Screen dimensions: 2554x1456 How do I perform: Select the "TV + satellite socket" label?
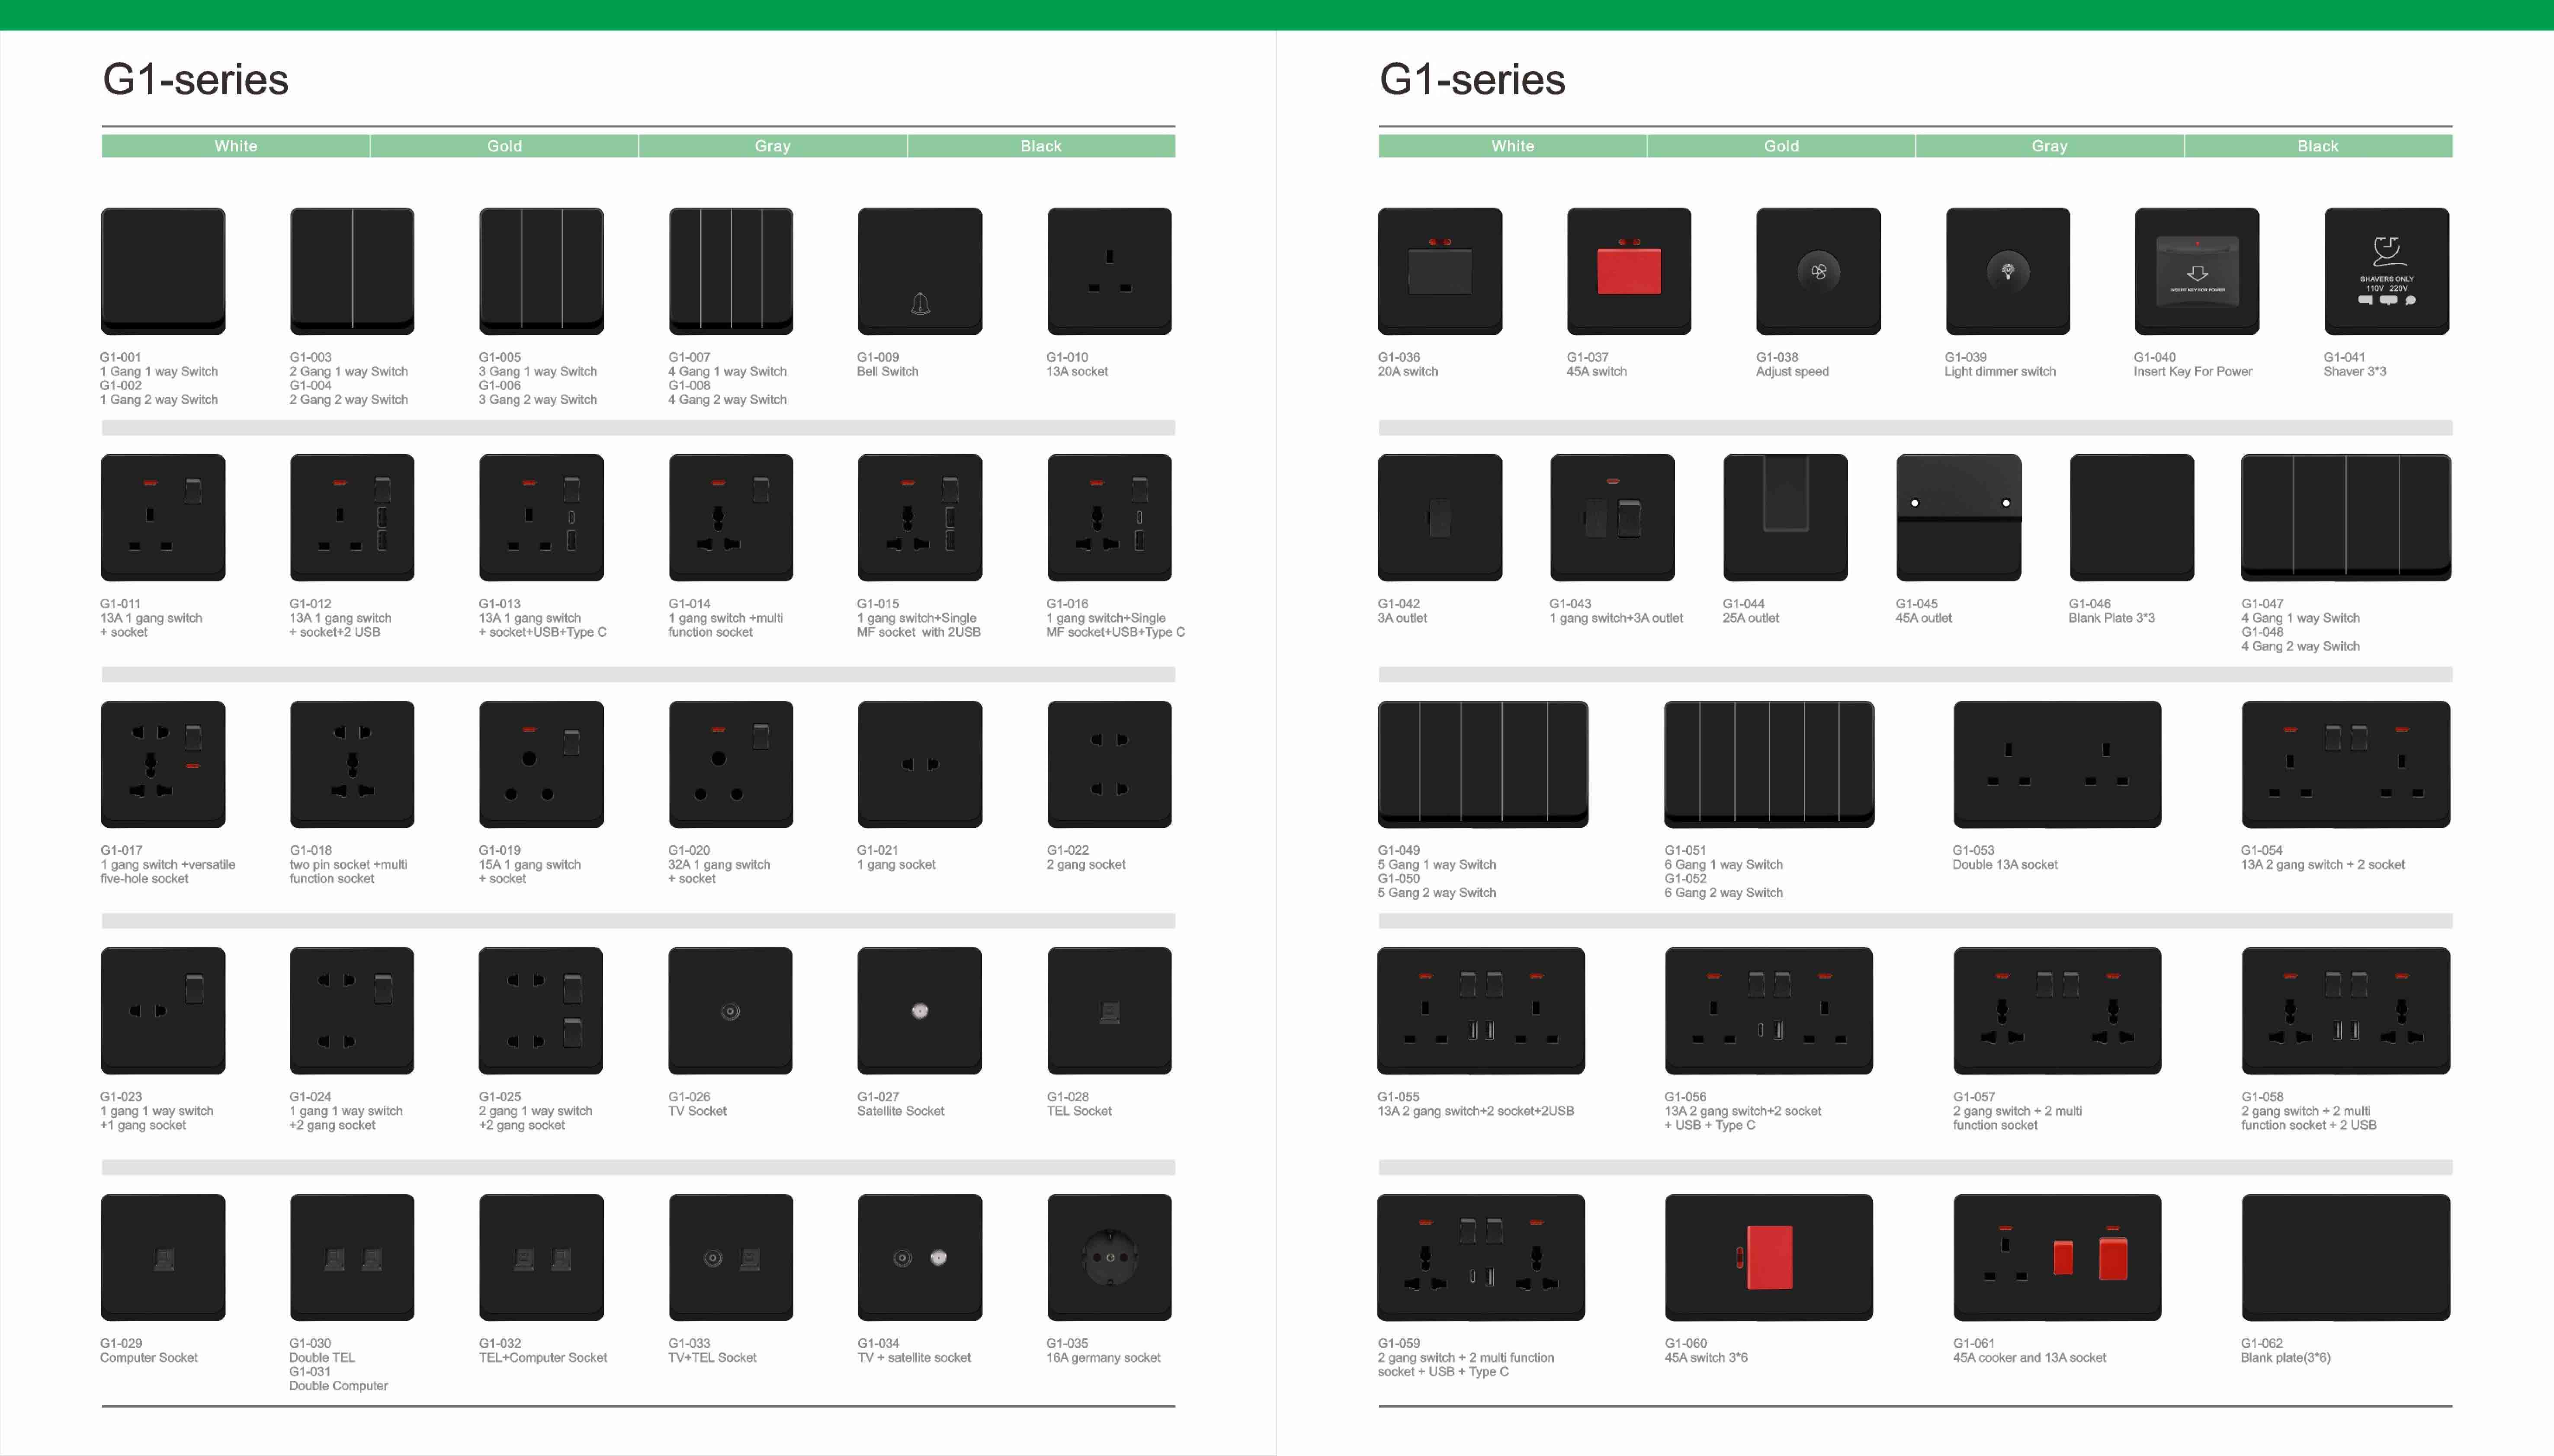click(914, 1358)
